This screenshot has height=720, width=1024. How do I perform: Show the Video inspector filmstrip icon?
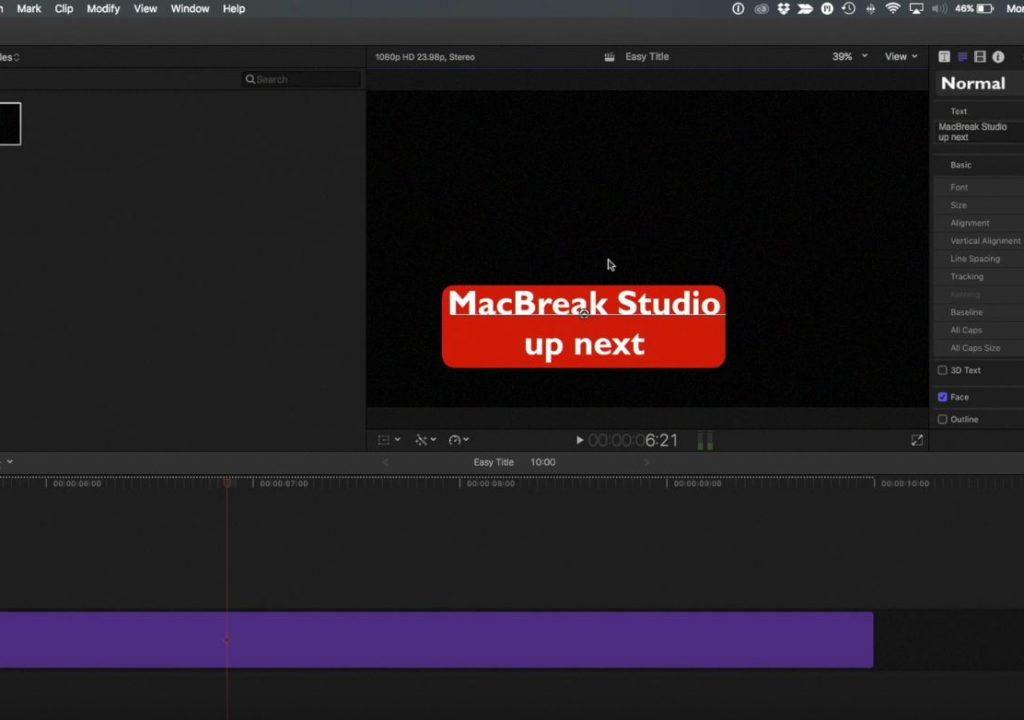tap(980, 57)
